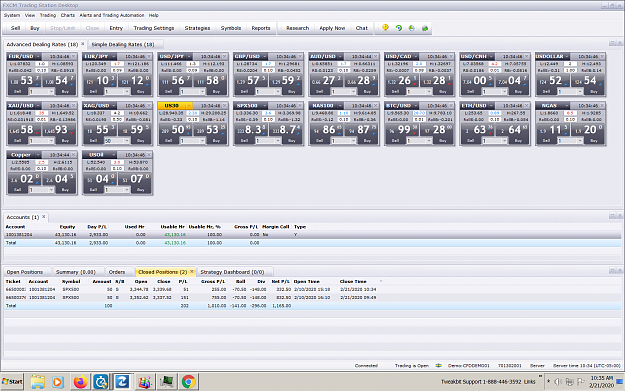
Task: Switch to Simple Dealing Rates tab
Action: tap(123, 44)
